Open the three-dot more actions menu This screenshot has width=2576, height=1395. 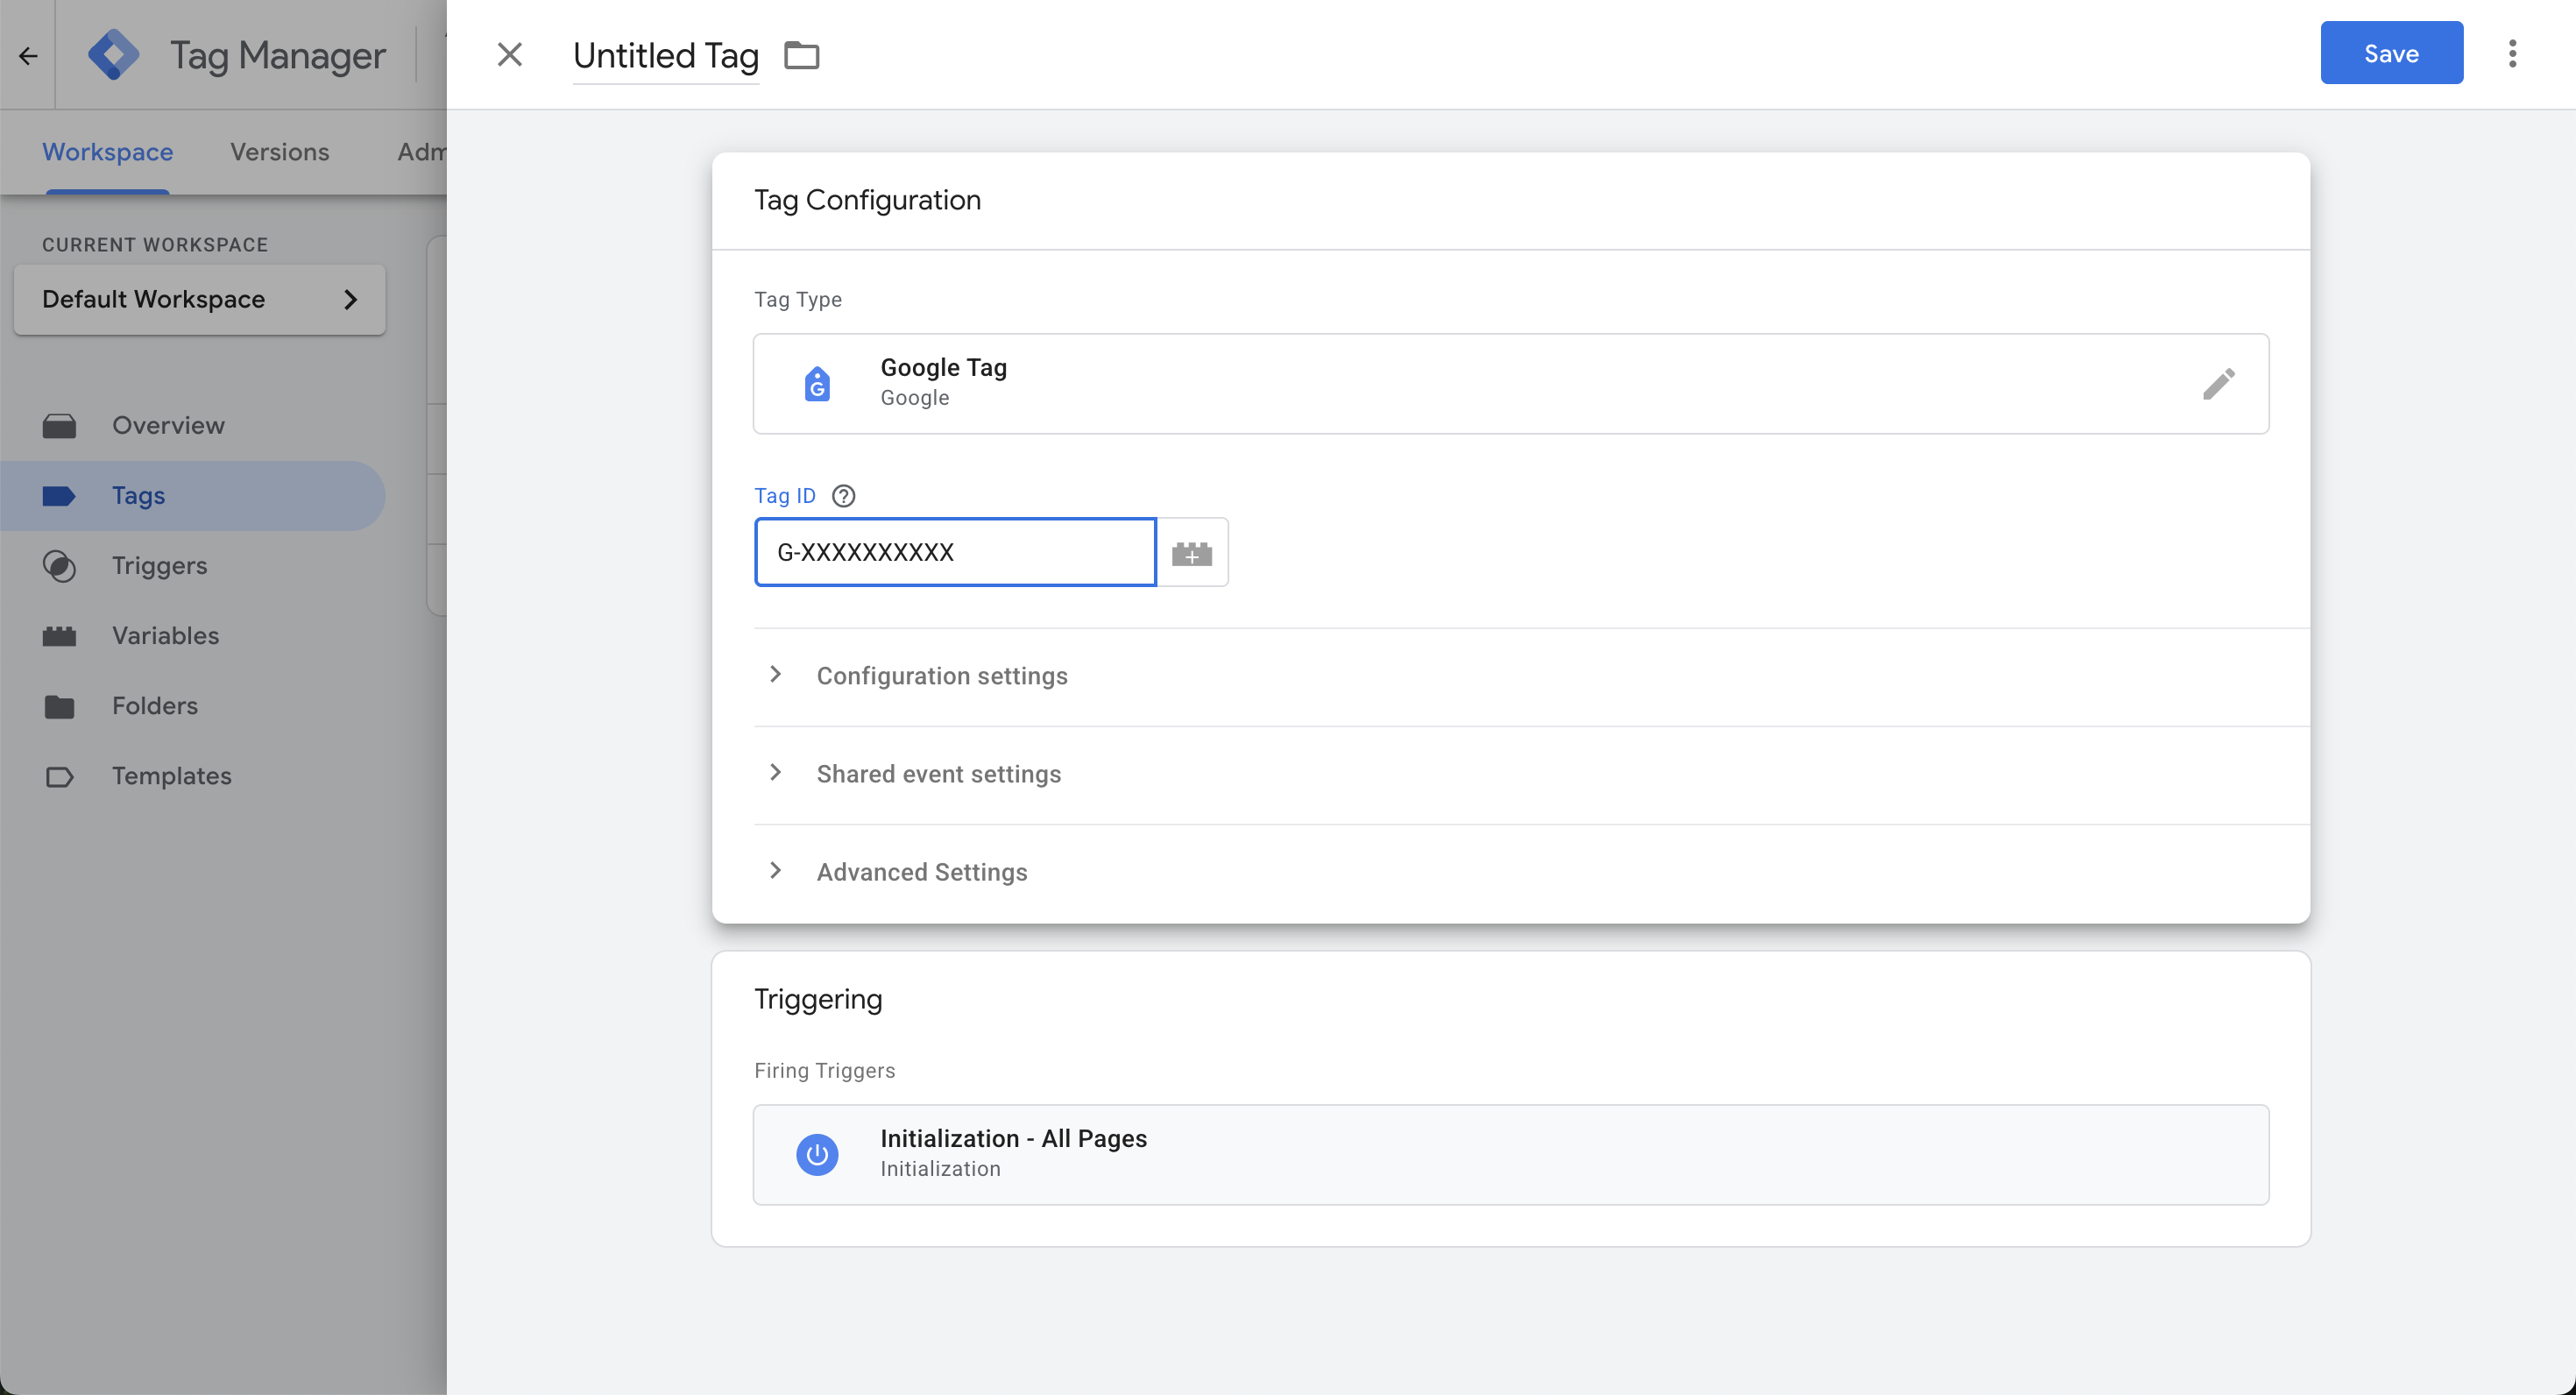[x=2512, y=53]
